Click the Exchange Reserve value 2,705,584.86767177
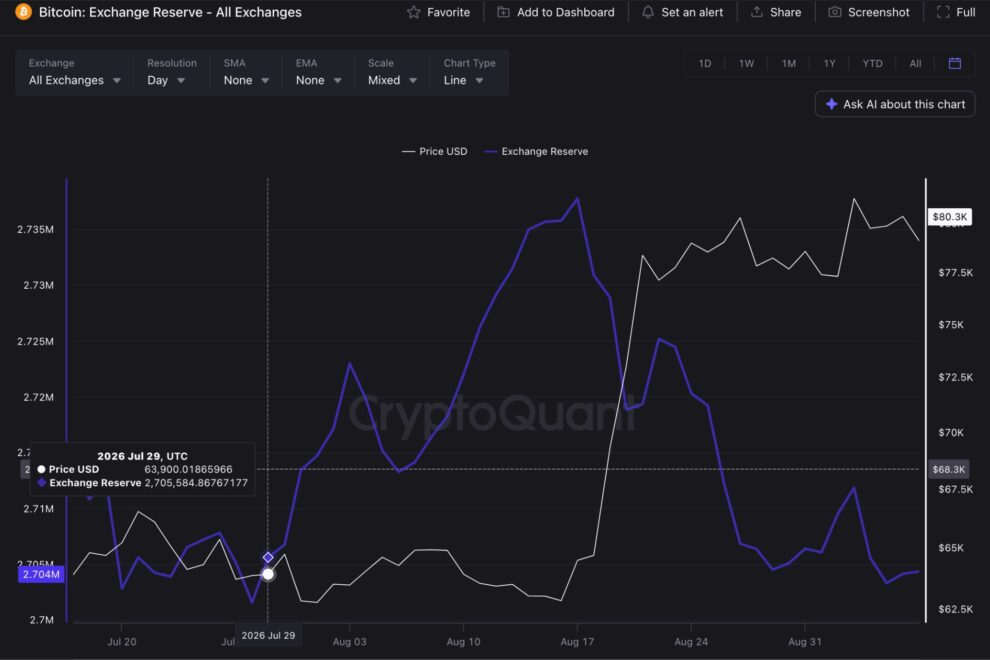 (x=196, y=483)
